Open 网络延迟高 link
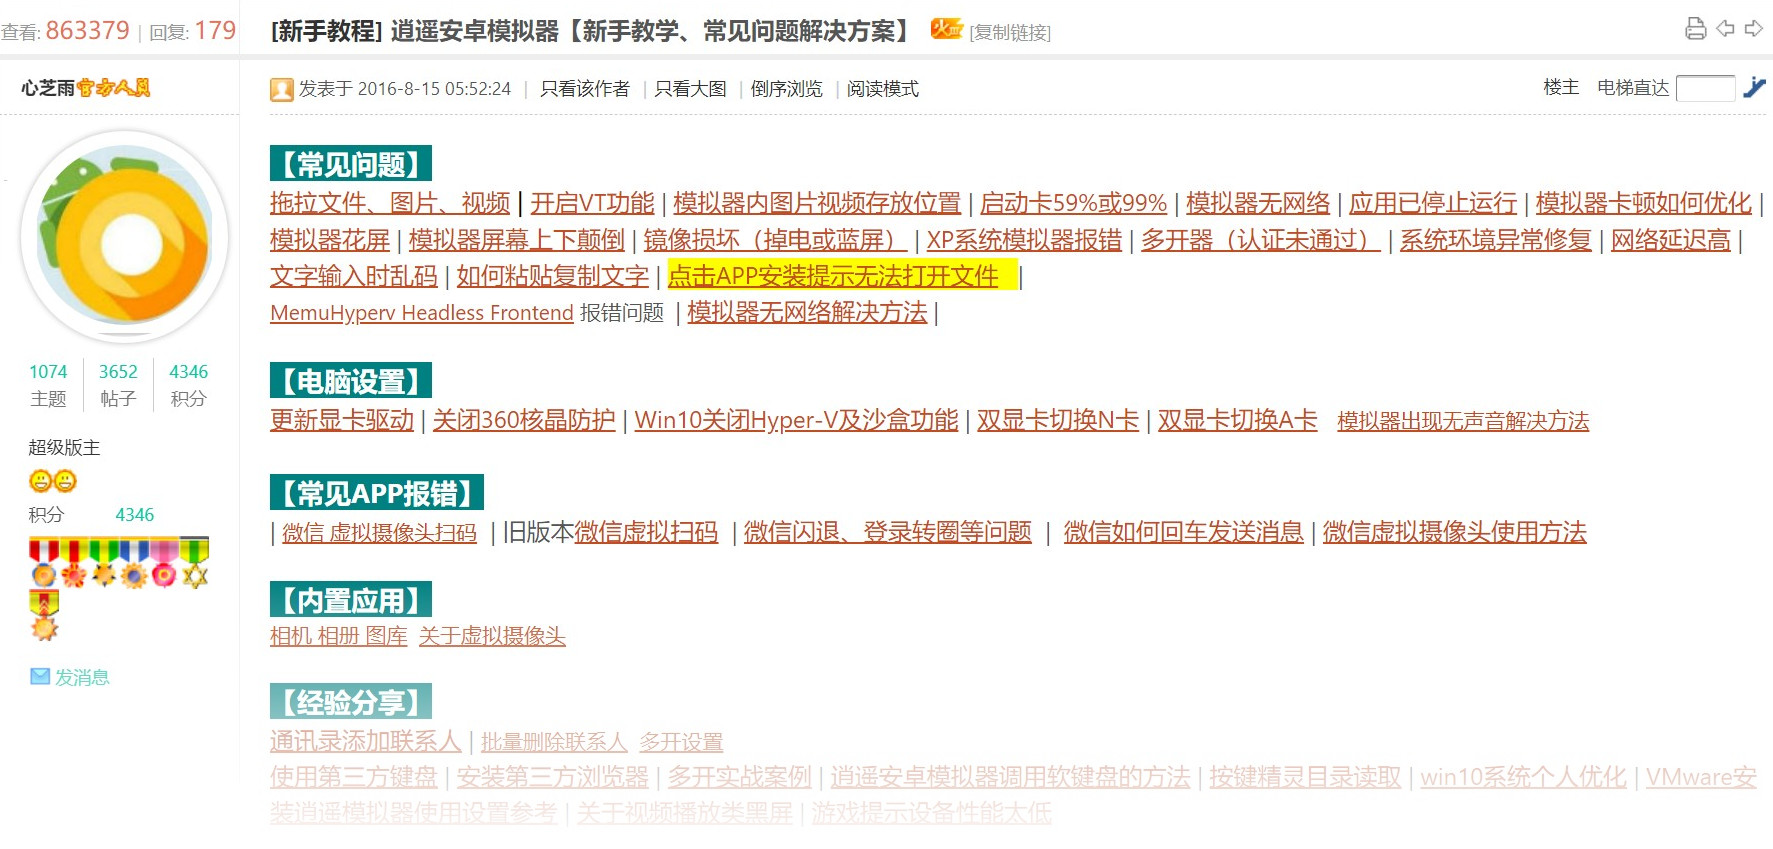Image resolution: width=1773 pixels, height=849 pixels. coord(1670,240)
